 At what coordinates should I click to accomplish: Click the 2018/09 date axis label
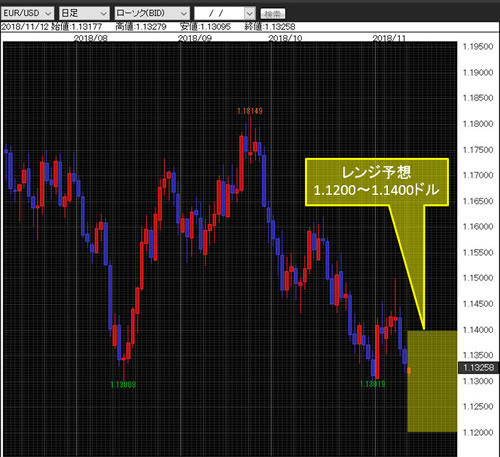(195, 38)
